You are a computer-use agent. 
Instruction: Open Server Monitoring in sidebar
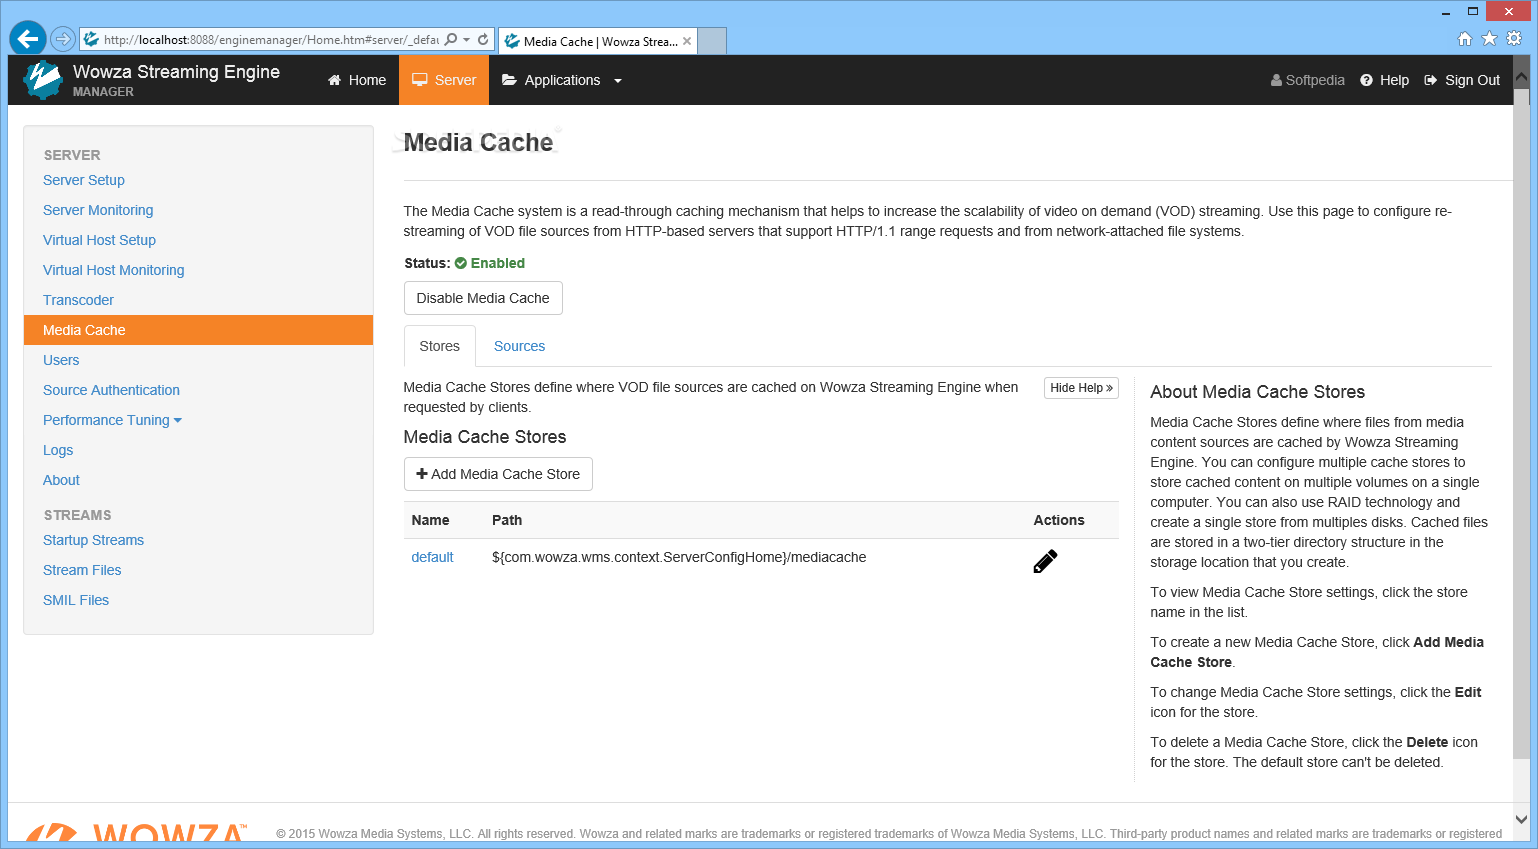point(98,210)
